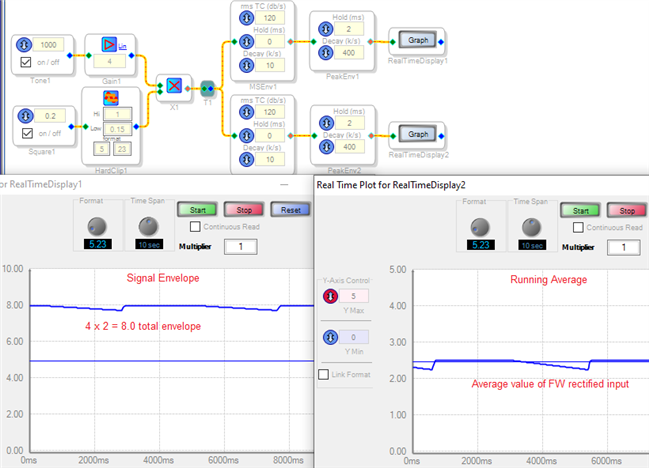This screenshot has width=649, height=468.
Task: Click the Lin link on Gain1
Action: click(x=122, y=46)
